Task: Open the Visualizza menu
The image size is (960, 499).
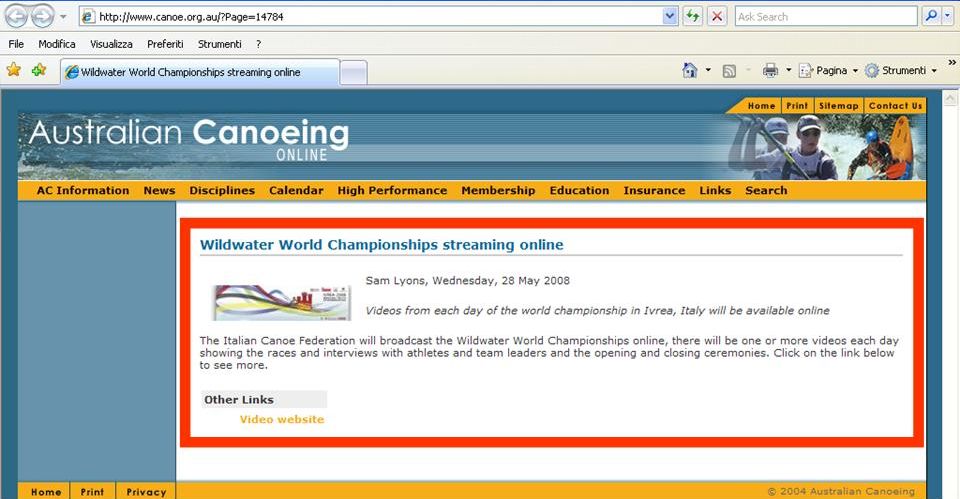Action: (x=111, y=44)
